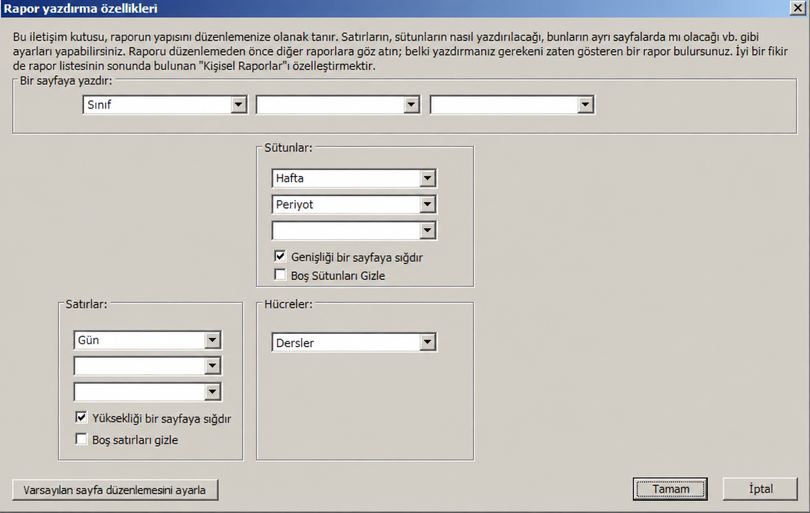The height and width of the screenshot is (513, 810).
Task: Confirm with the Tamam button
Action: click(670, 489)
